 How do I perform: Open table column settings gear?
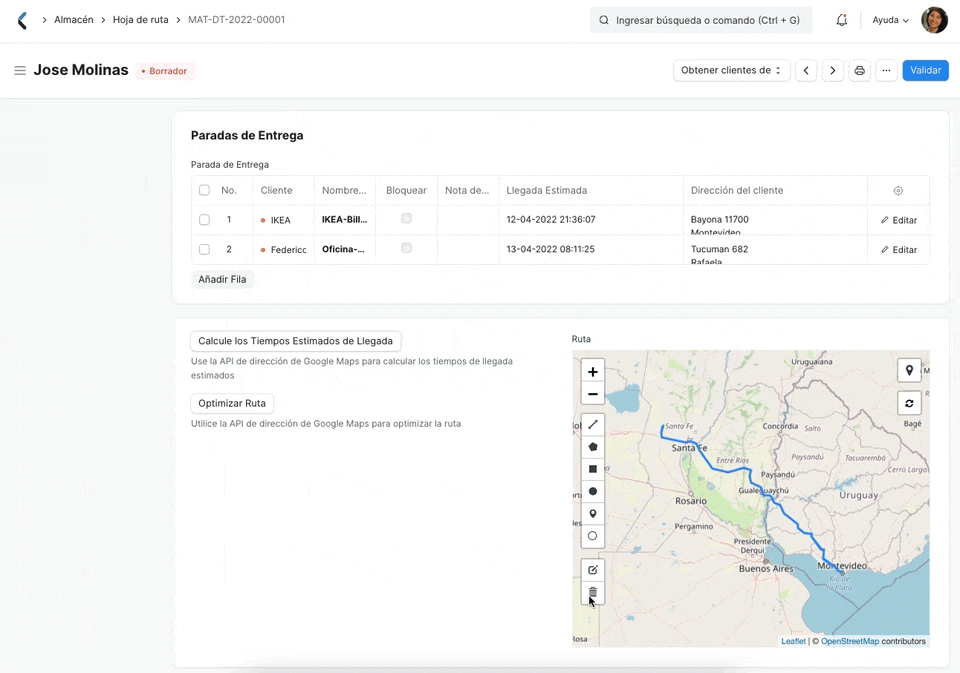click(898, 190)
